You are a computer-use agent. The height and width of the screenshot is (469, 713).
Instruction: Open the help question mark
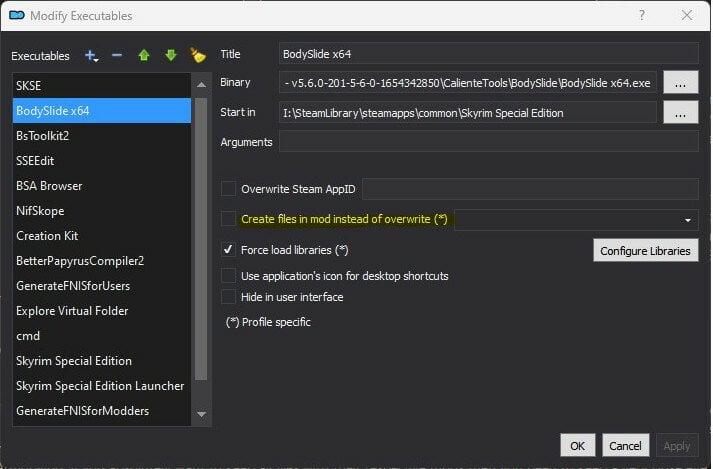point(642,15)
